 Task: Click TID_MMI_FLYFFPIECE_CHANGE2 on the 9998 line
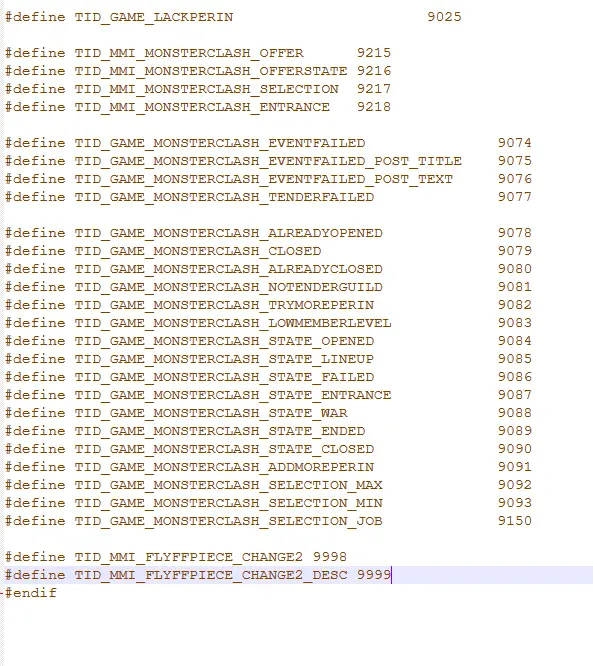(189, 557)
